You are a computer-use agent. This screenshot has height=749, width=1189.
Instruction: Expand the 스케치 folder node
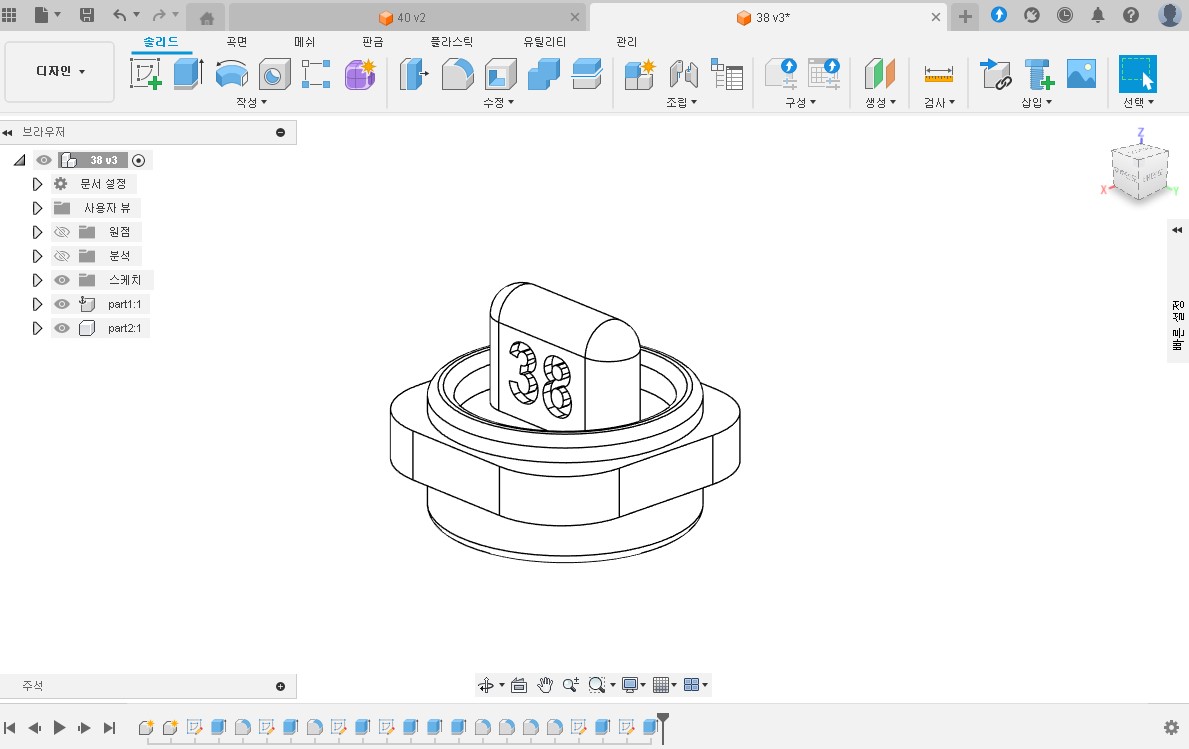click(36, 280)
